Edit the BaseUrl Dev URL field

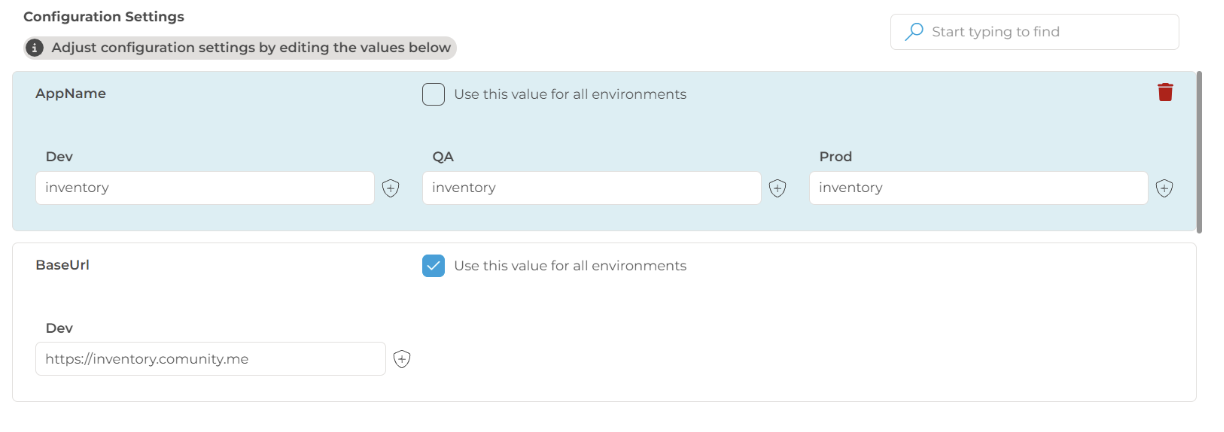coord(210,359)
